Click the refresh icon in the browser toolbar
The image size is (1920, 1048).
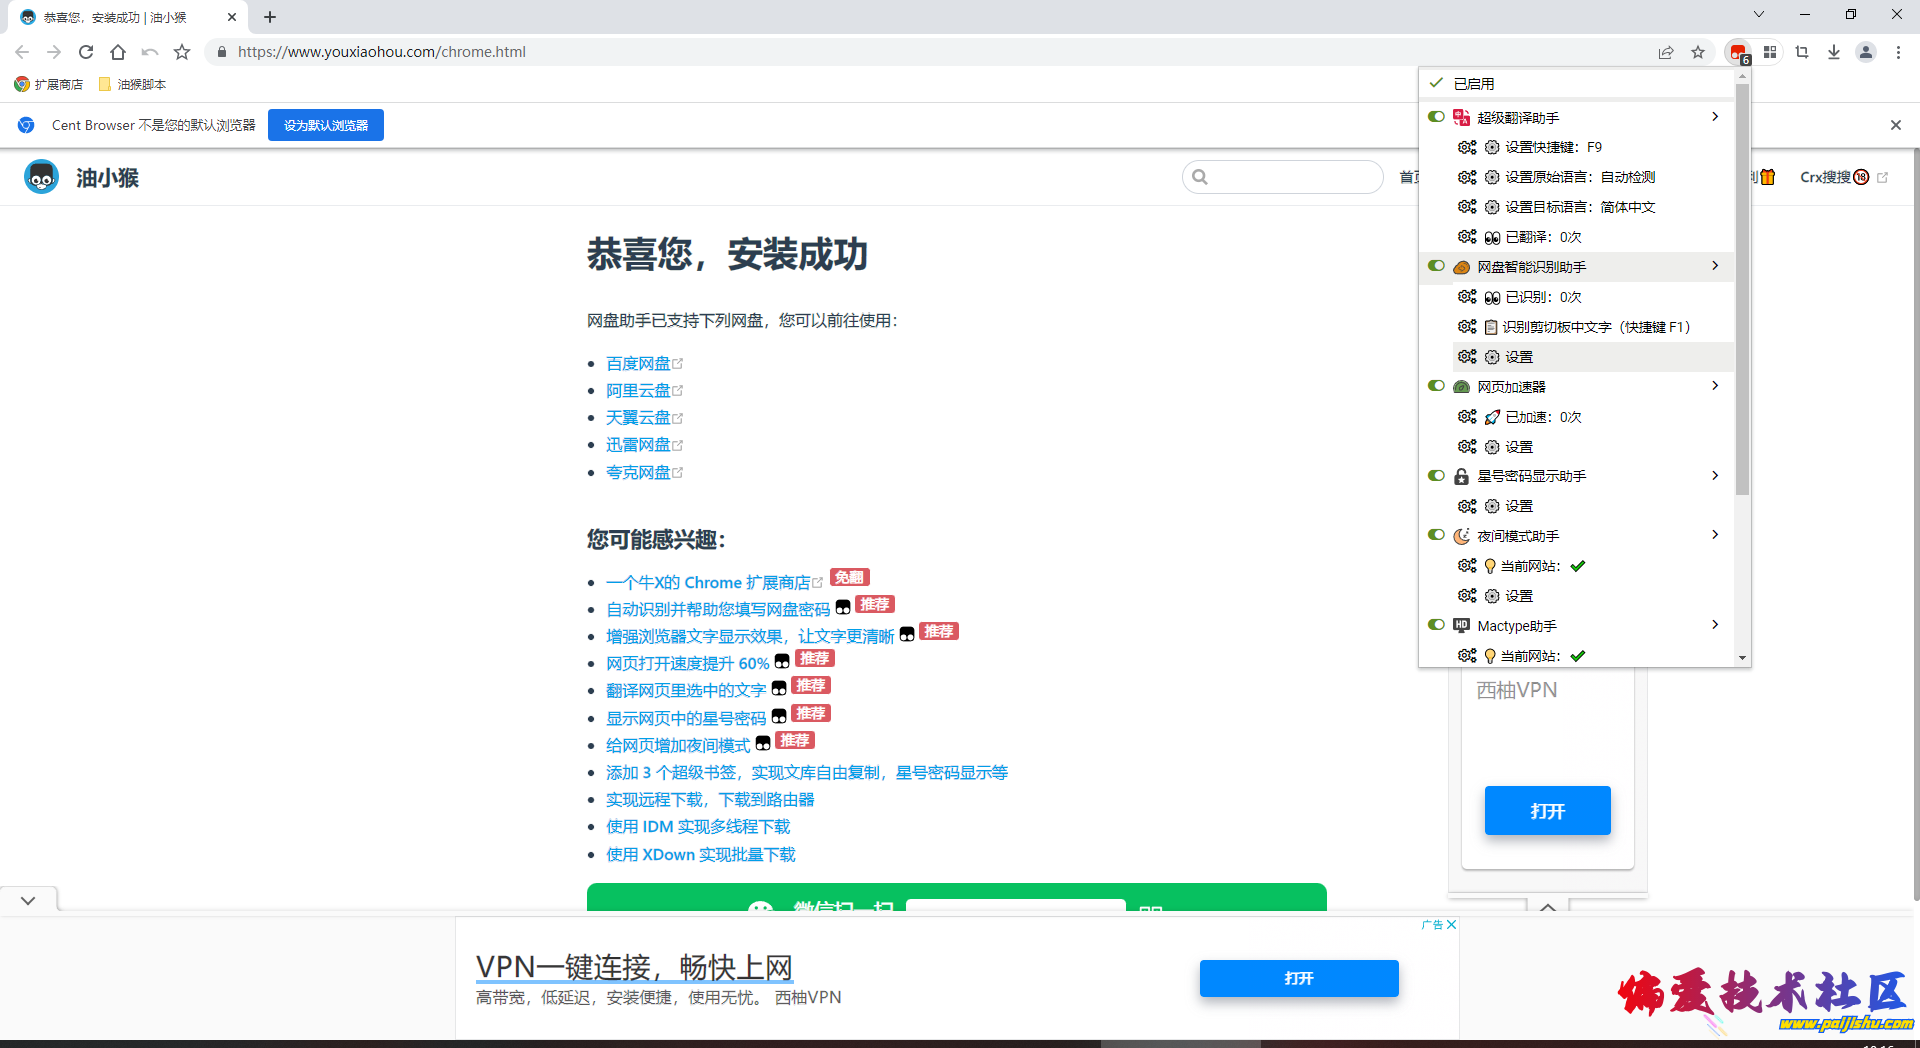pos(86,52)
